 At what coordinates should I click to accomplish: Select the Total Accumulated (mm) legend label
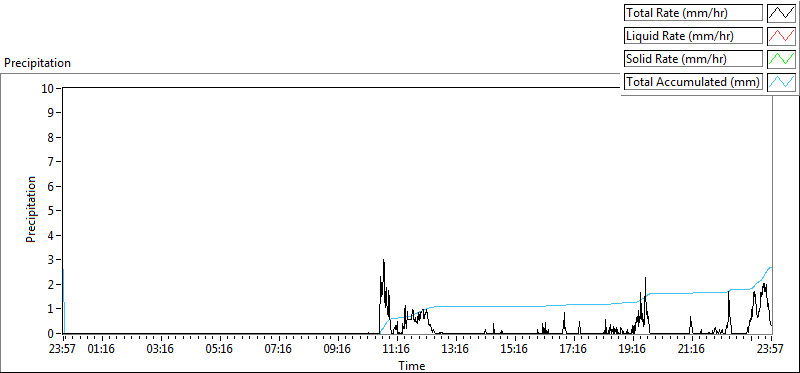(x=693, y=82)
